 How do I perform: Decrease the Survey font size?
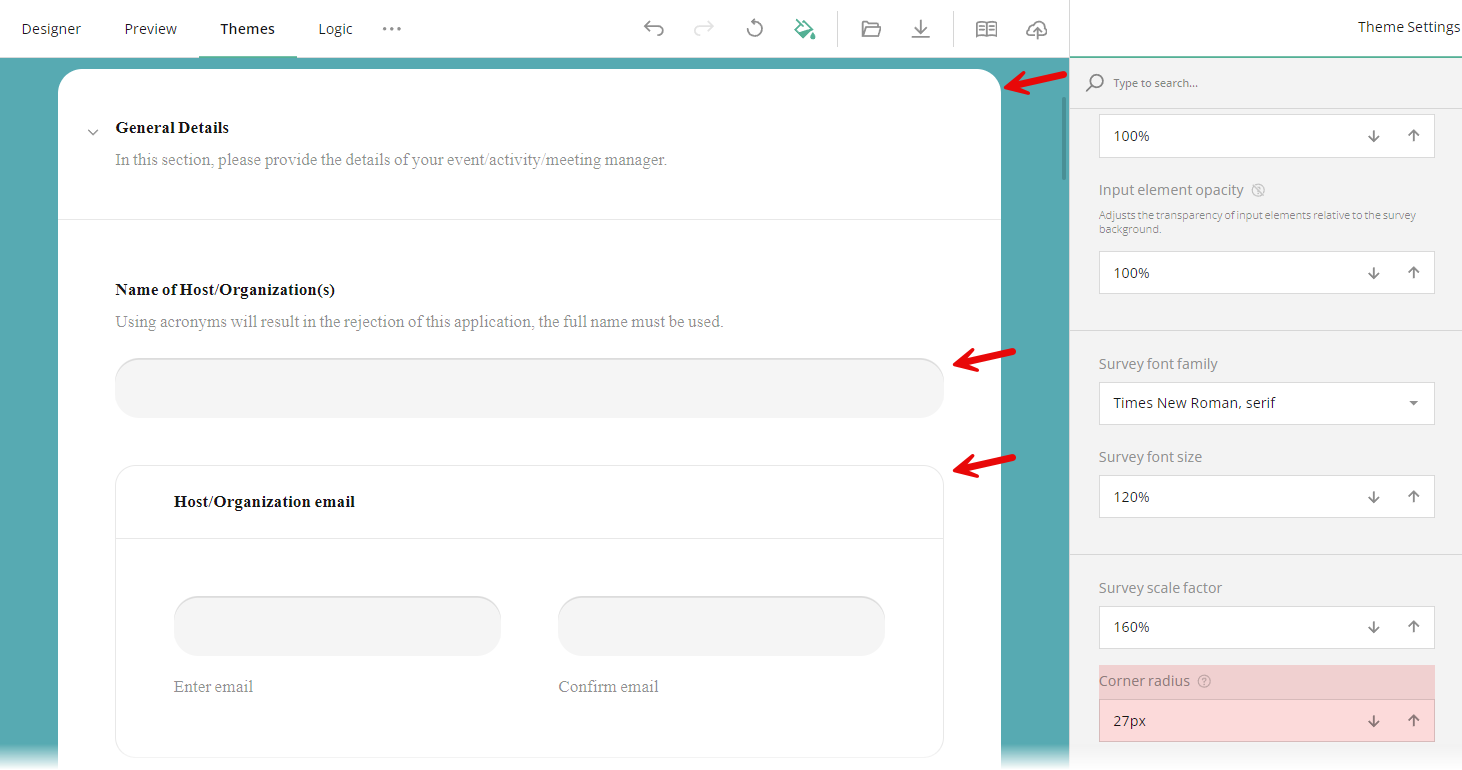(1374, 496)
